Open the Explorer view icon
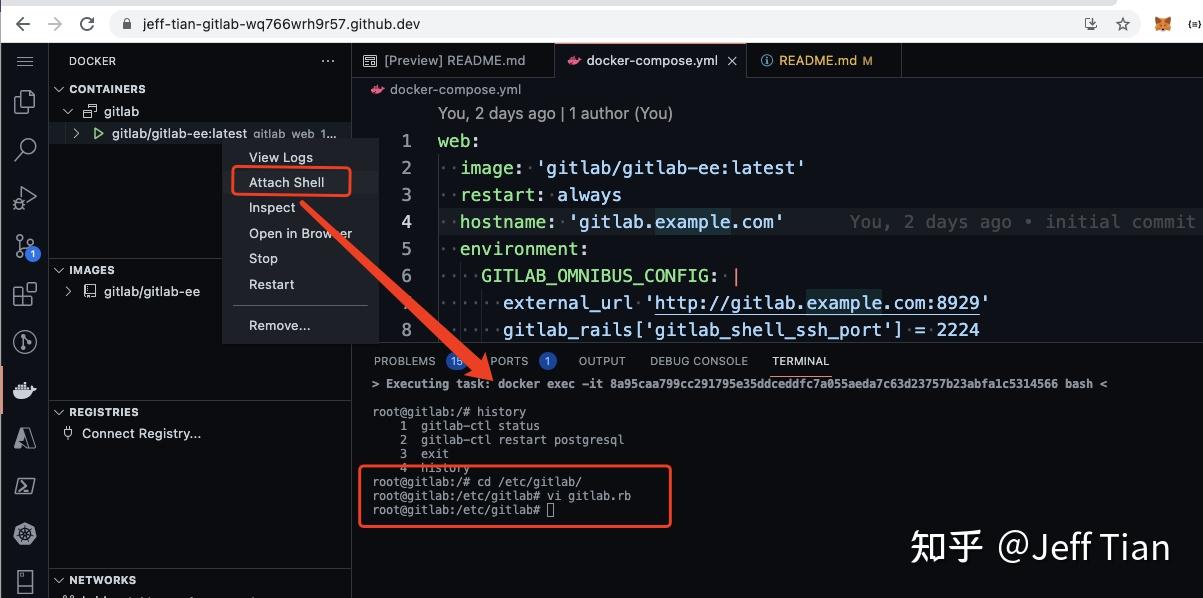This screenshot has width=1203, height=598. 25,101
